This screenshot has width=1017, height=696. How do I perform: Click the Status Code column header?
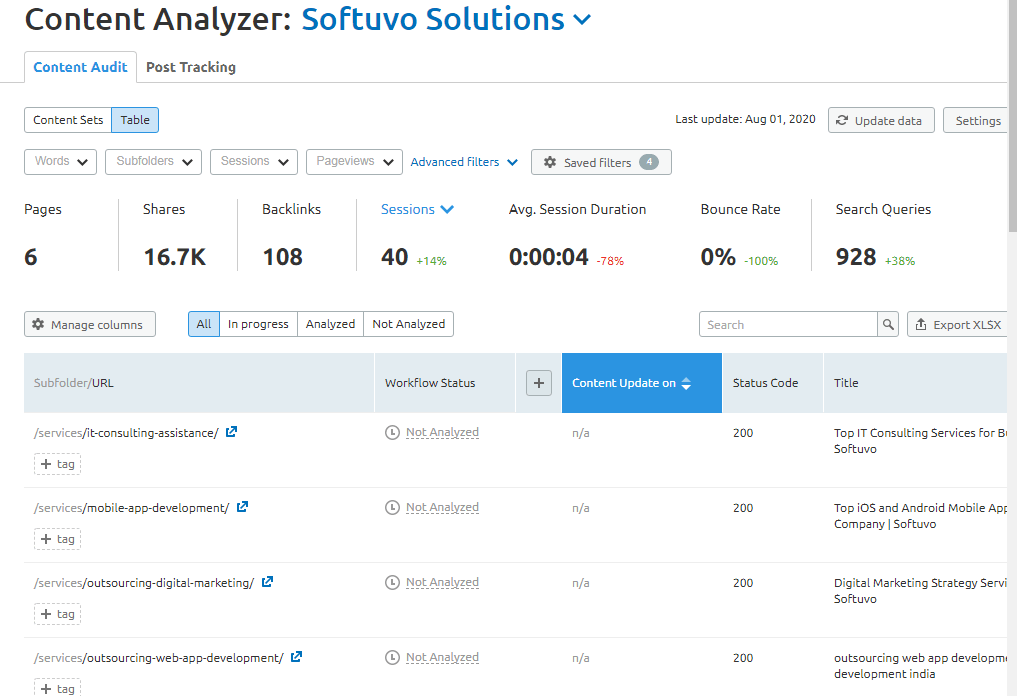pyautogui.click(x=772, y=383)
